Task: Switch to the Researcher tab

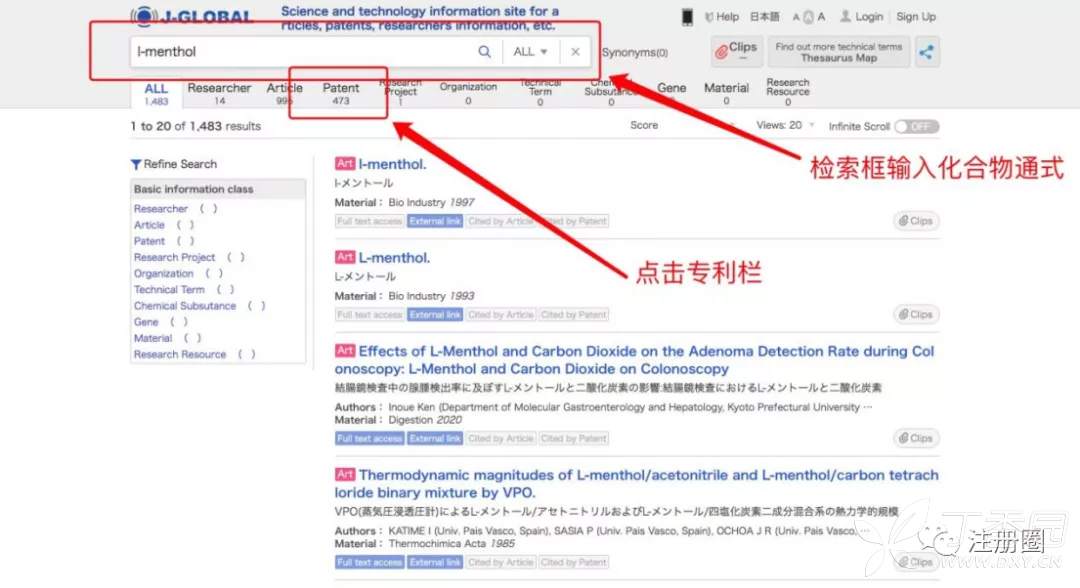Action: [219, 94]
